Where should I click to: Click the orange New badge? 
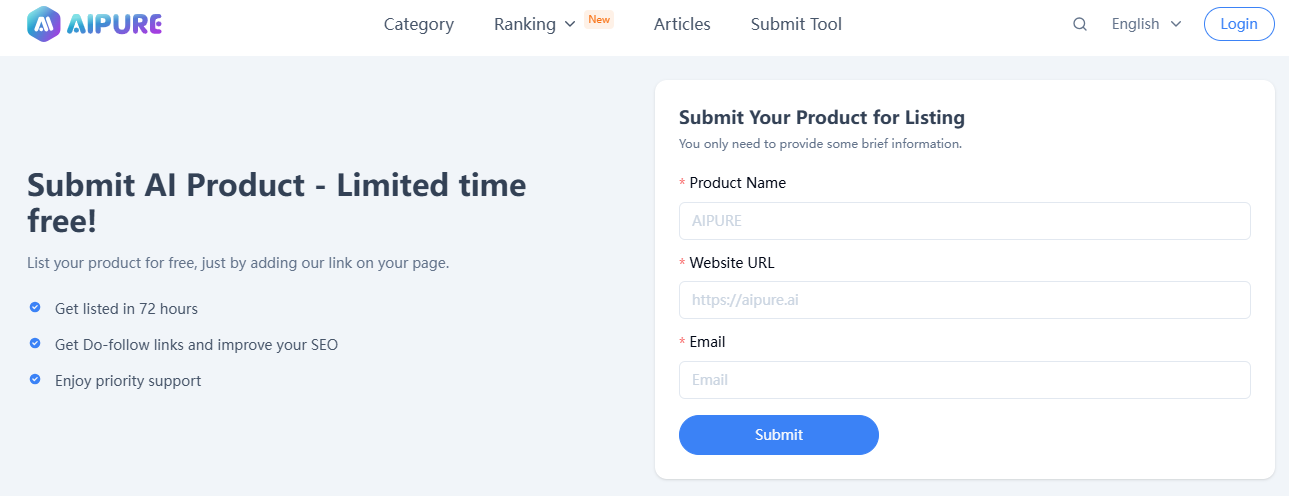click(599, 19)
